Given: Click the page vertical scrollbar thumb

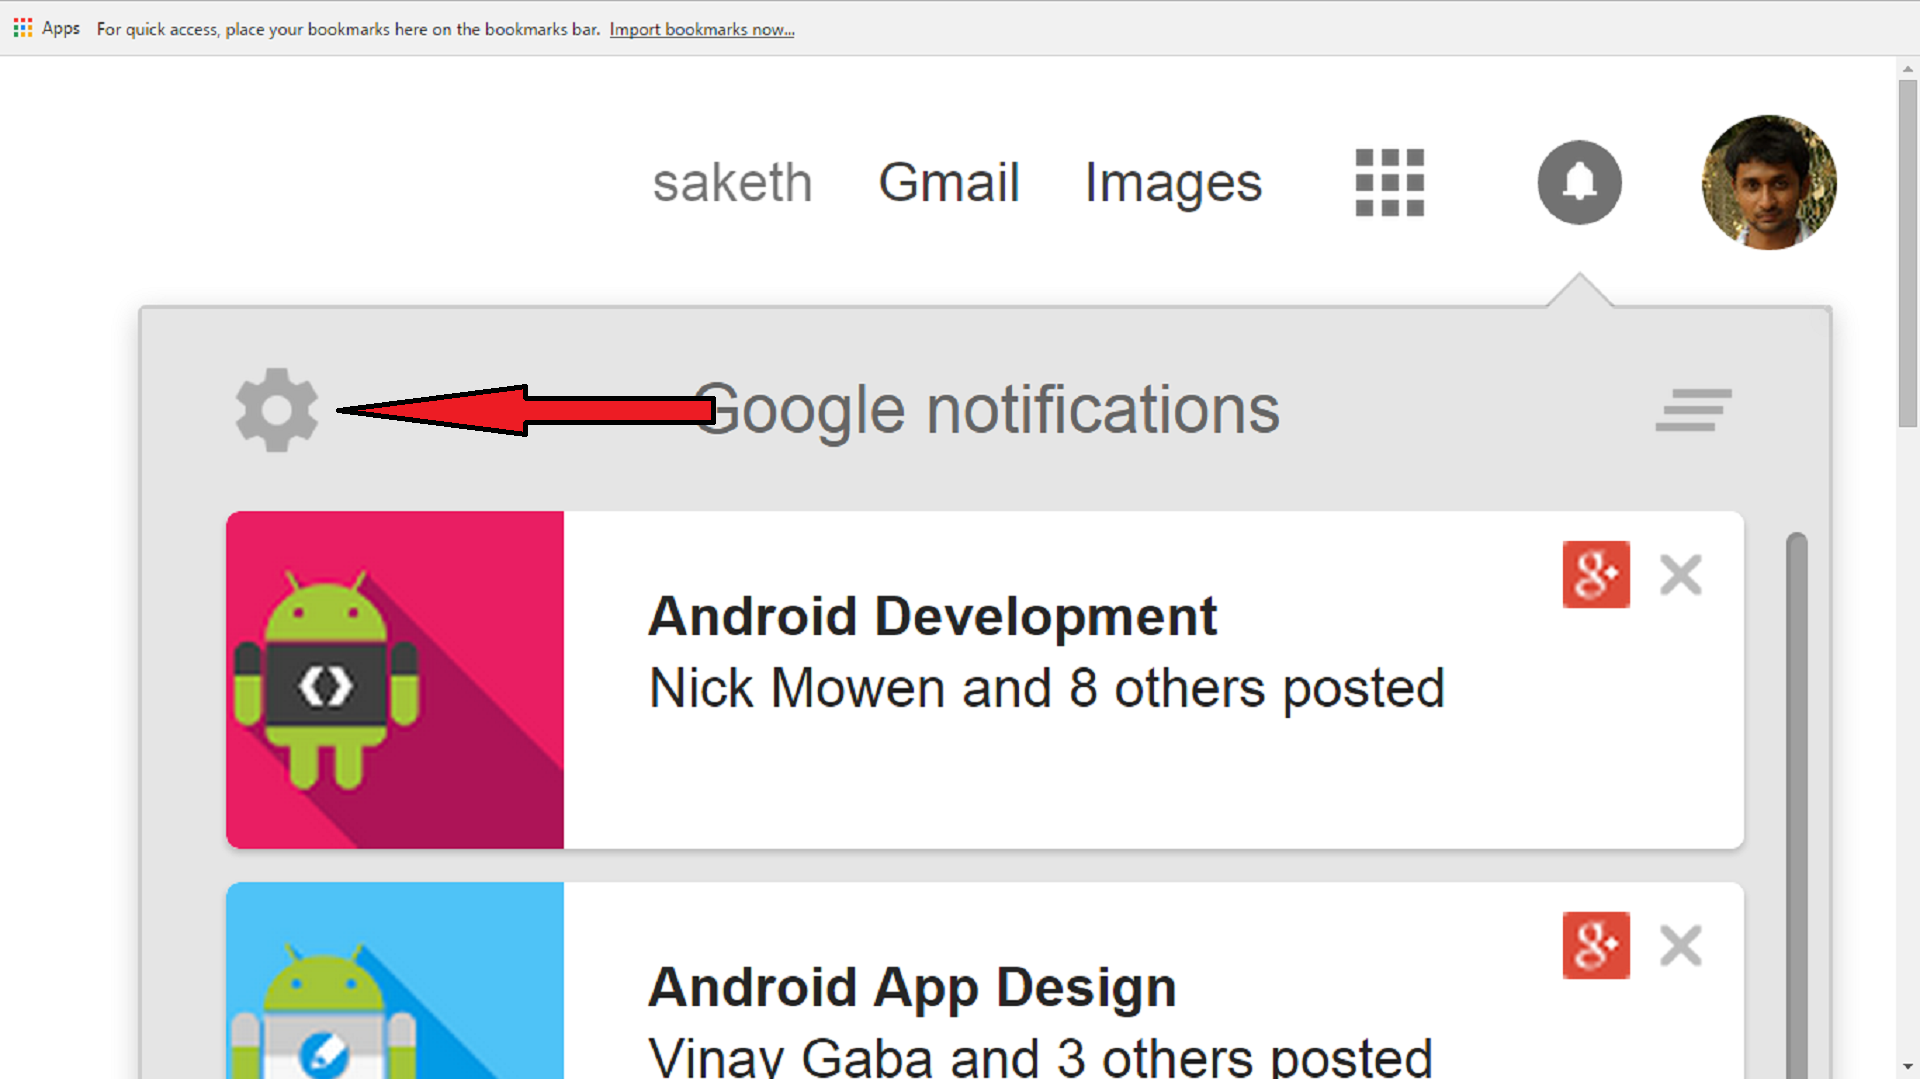Looking at the screenshot, I should [1908, 253].
